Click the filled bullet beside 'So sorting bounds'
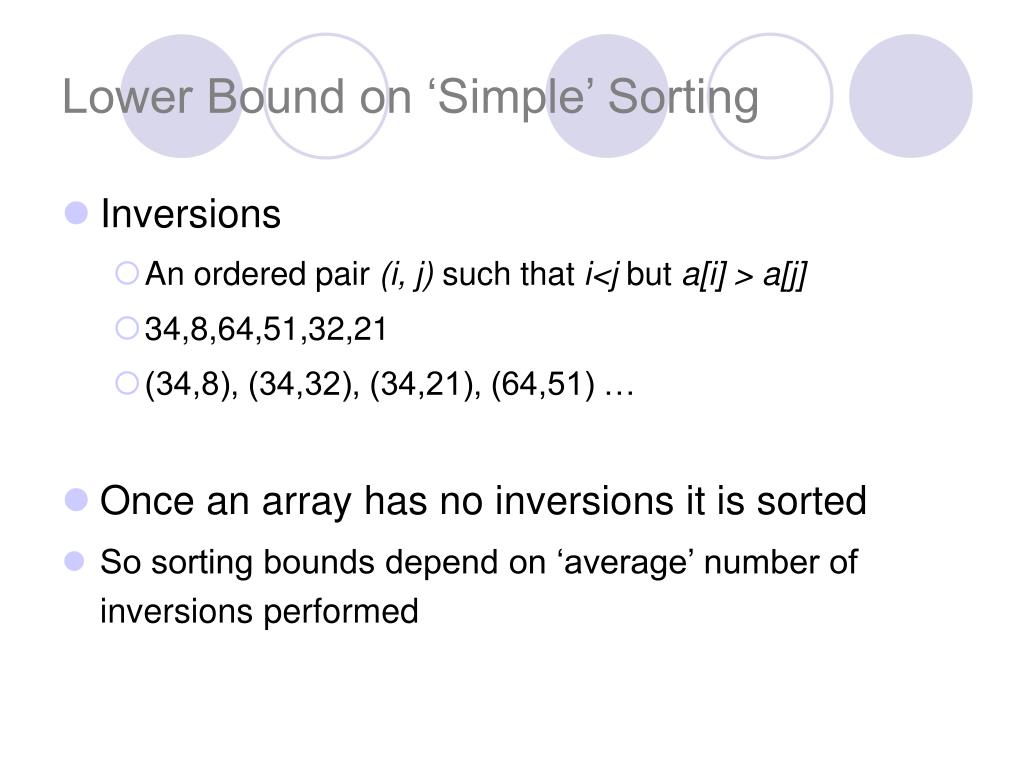This screenshot has height=768, width=1024. pos(74,561)
